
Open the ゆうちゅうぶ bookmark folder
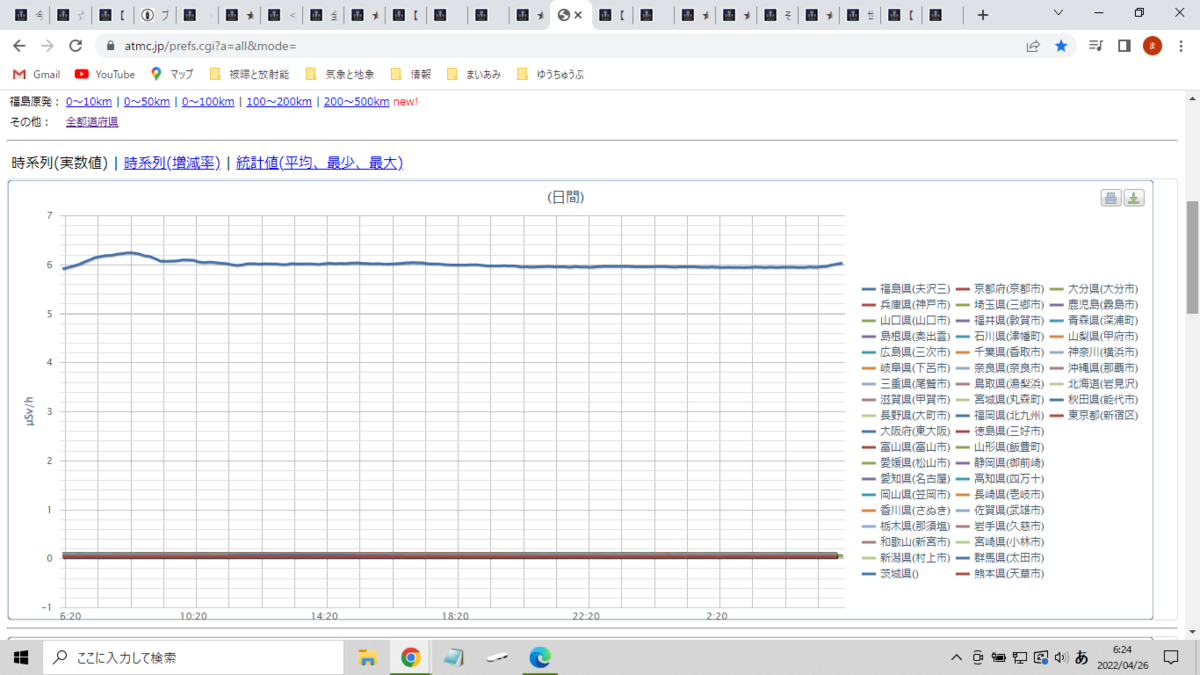coord(551,74)
